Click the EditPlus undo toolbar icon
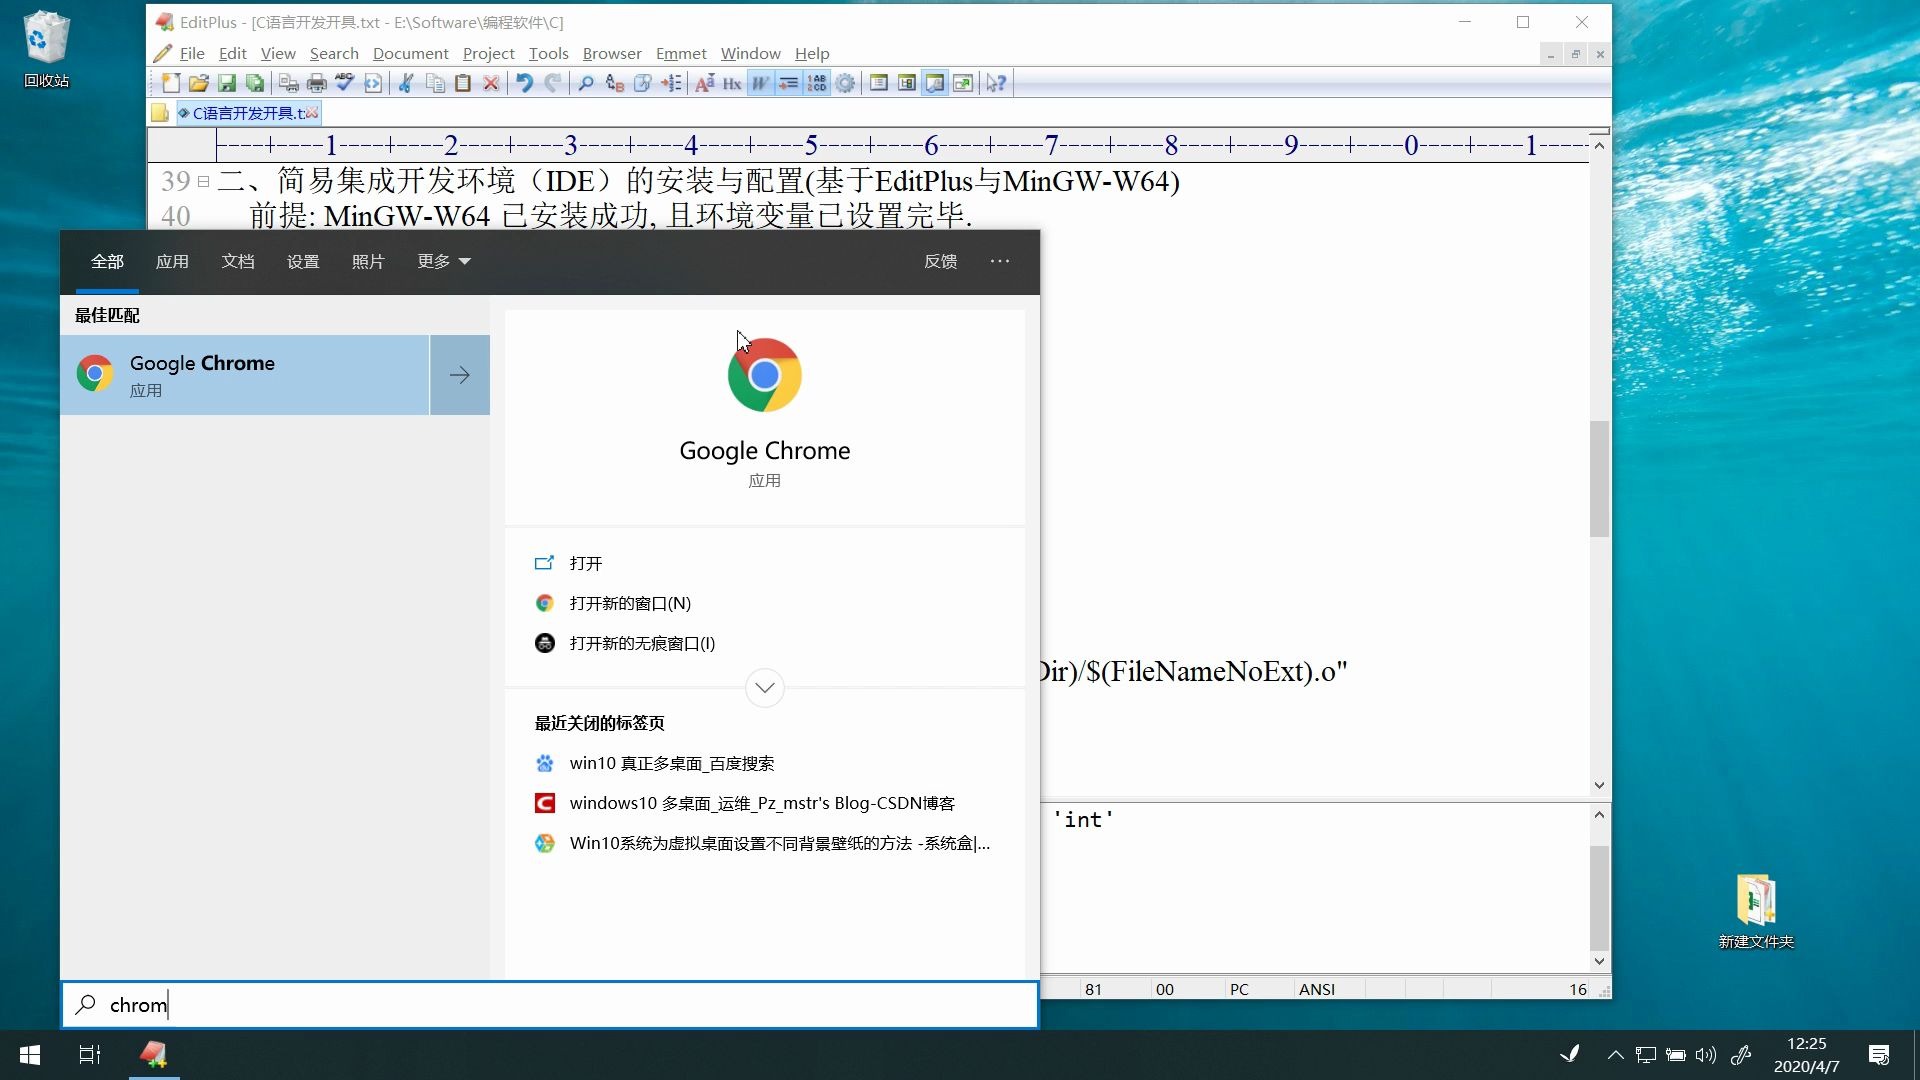Image resolution: width=1920 pixels, height=1080 pixels. 522,82
